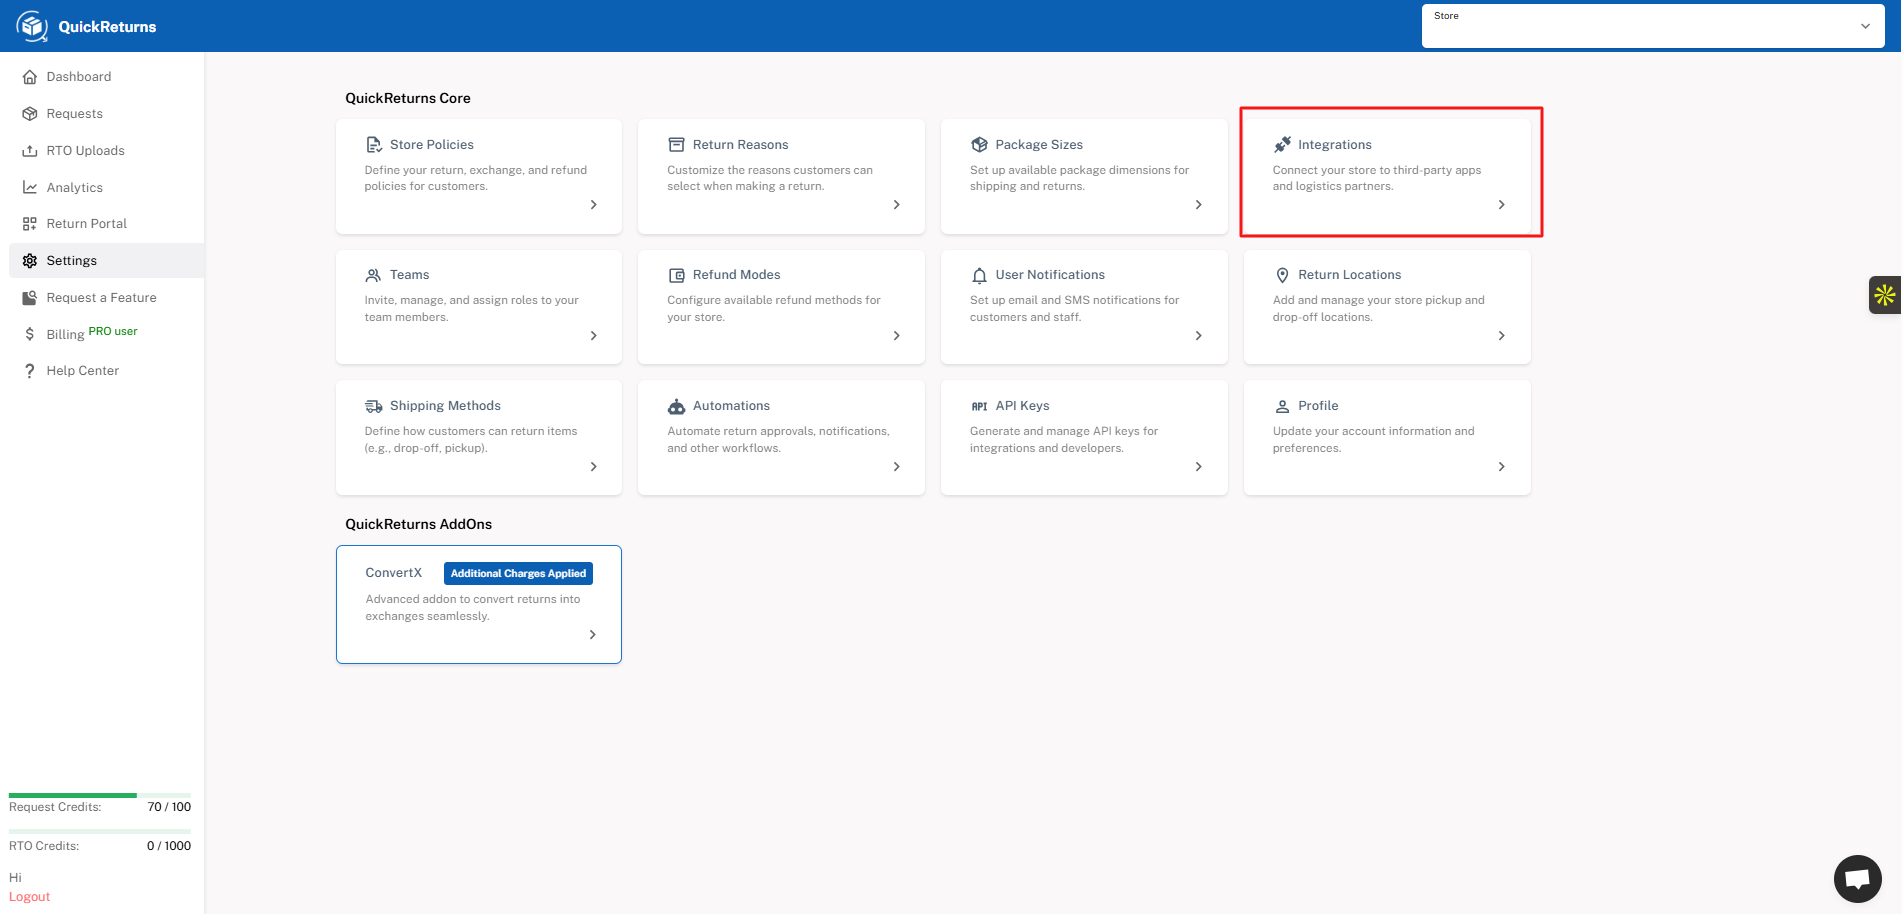
Task: Click the Package Sizes box icon
Action: pos(979,145)
